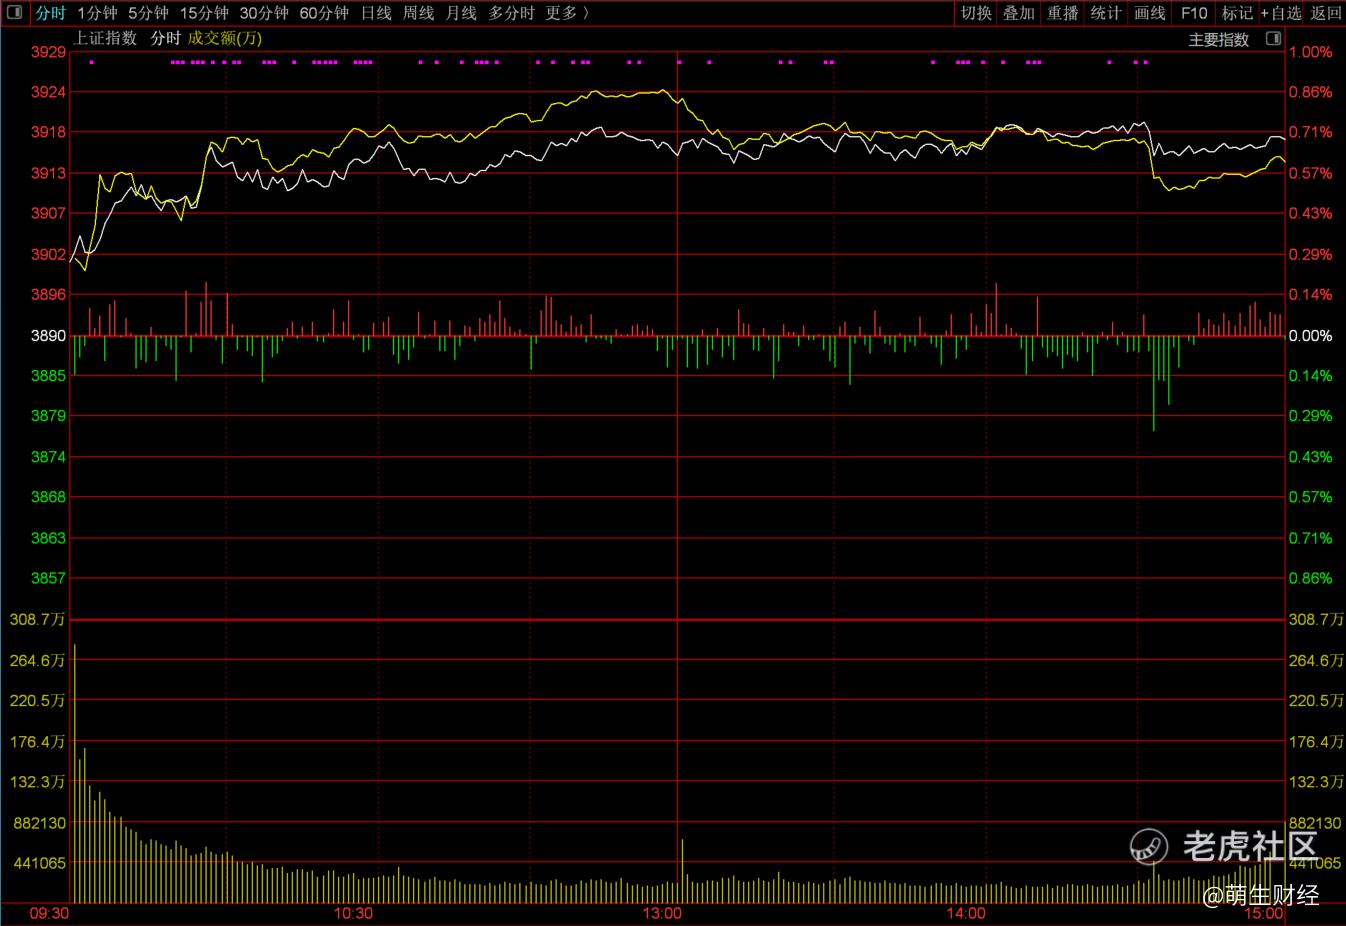Click the 1.00% percentage axis label
Screen dimensions: 1346x926
pyautogui.click(x=1311, y=52)
